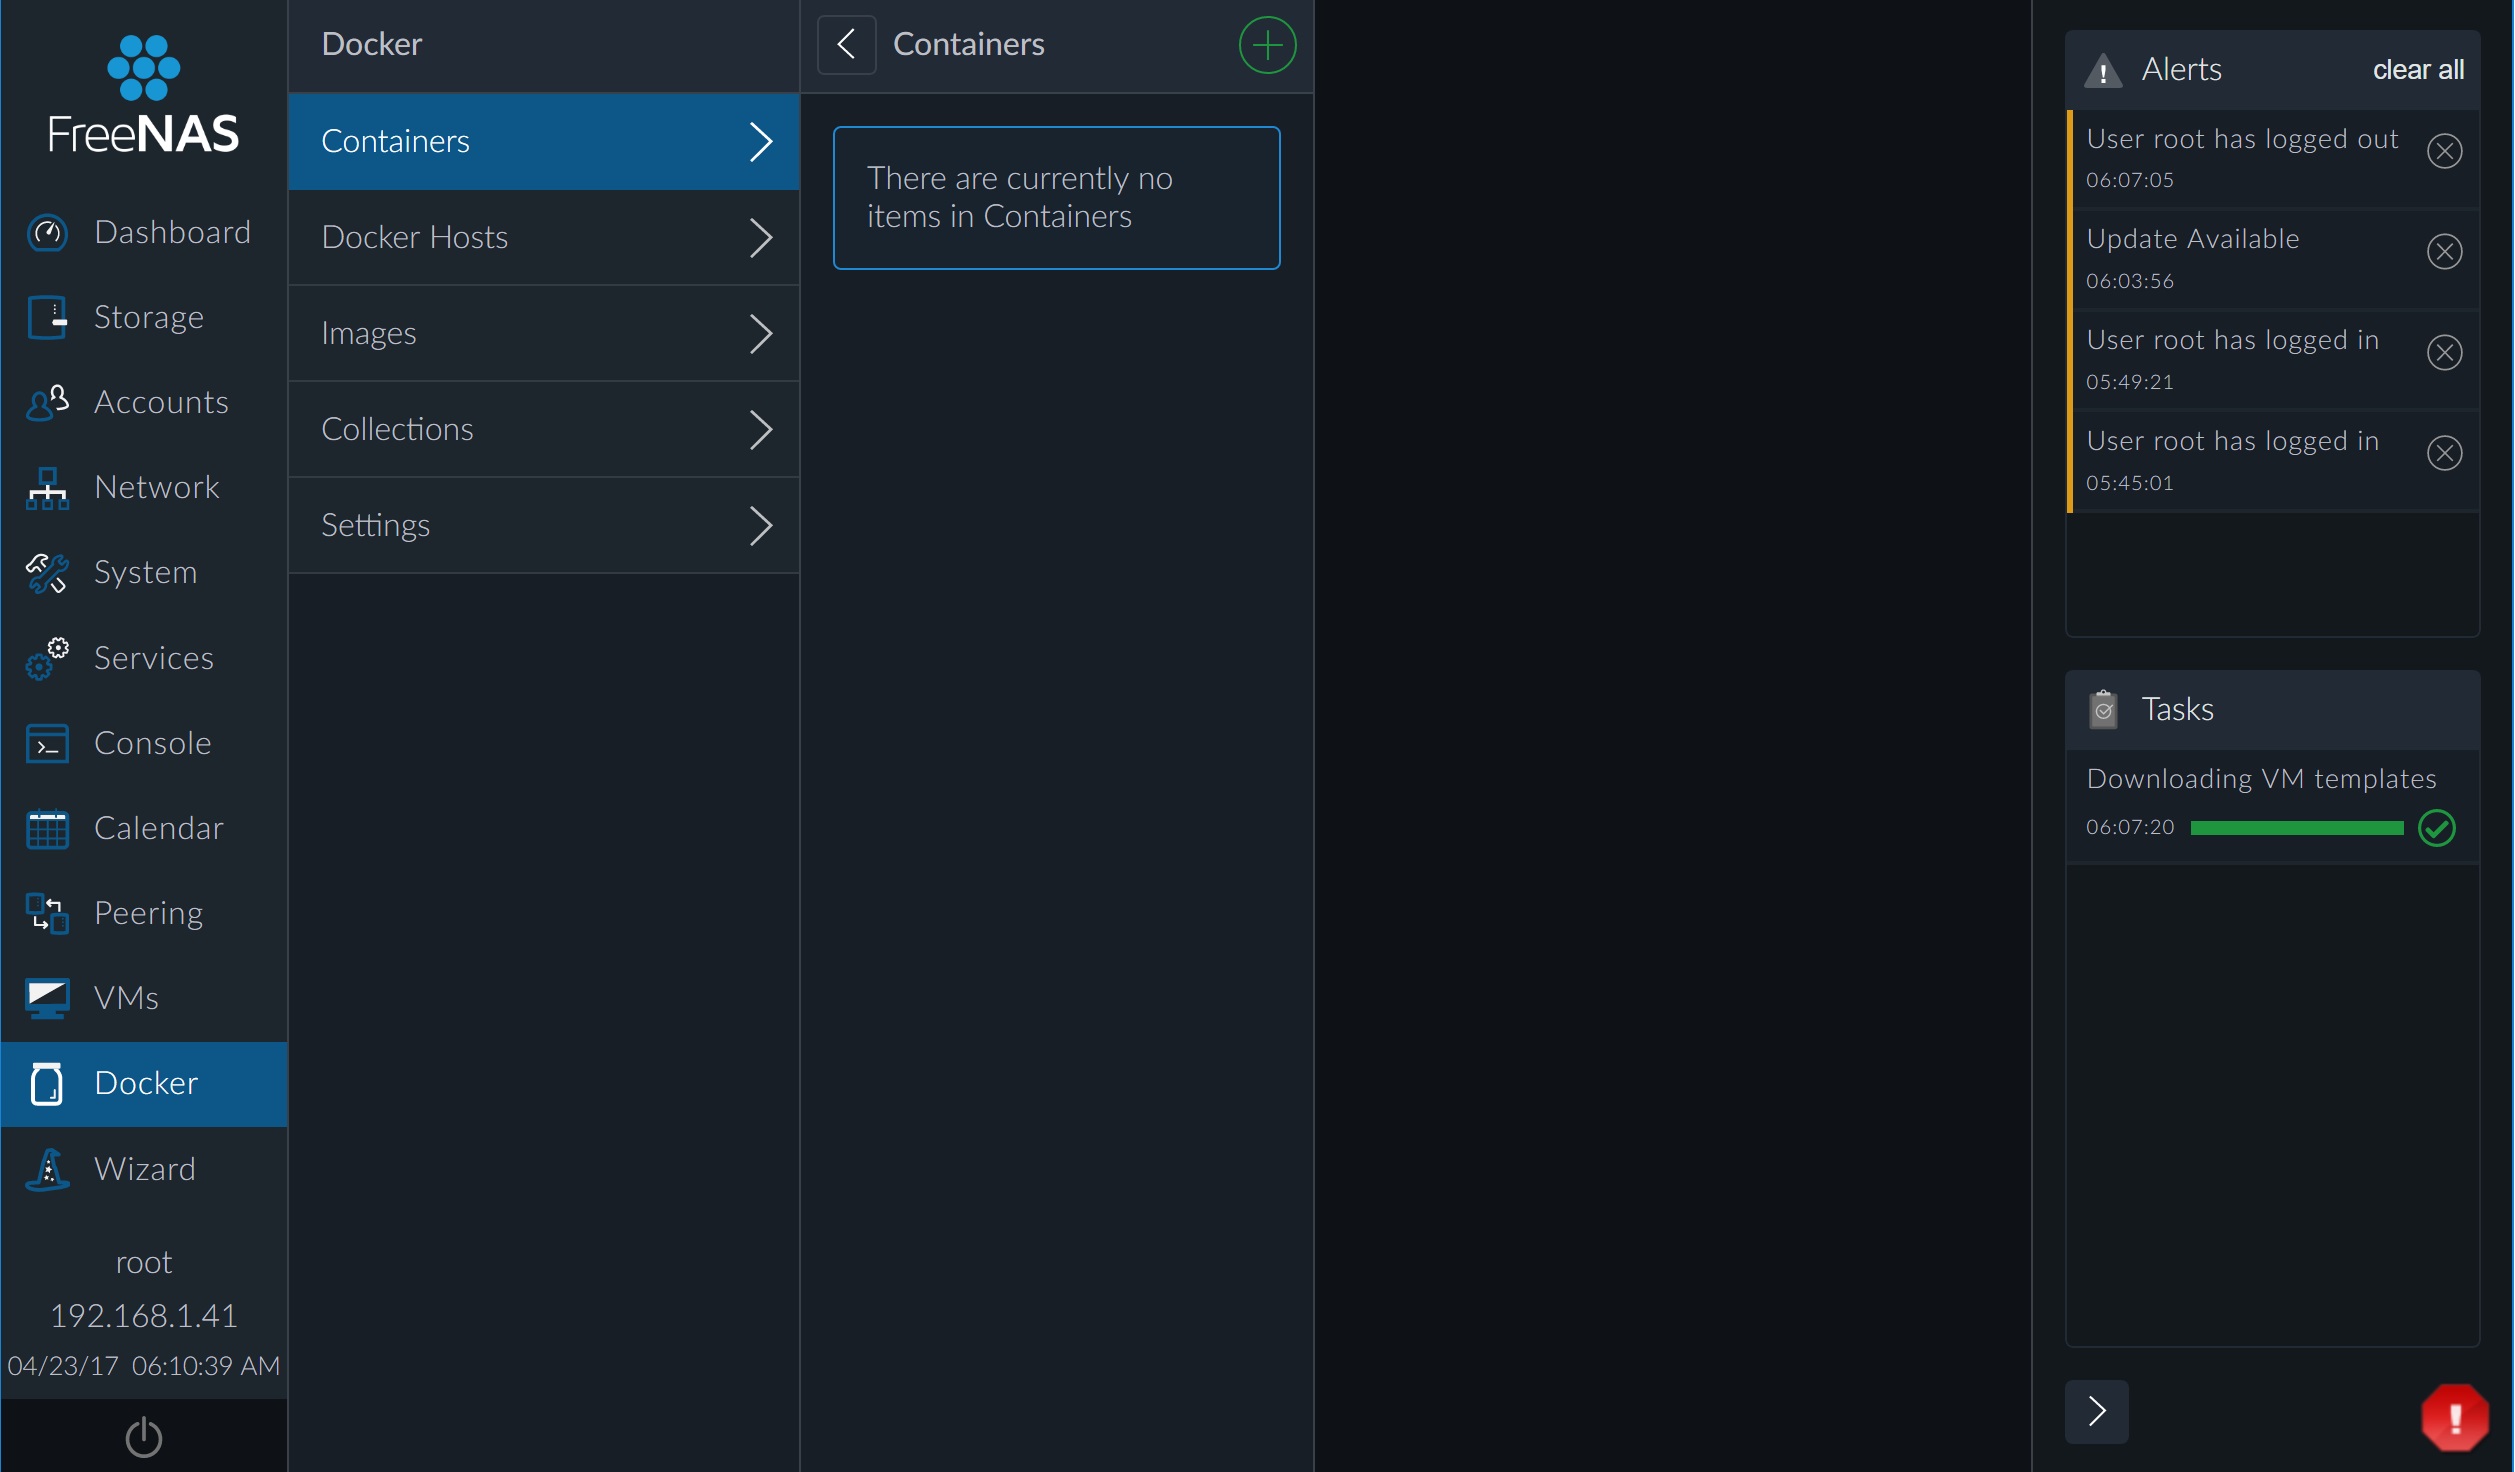
Task: Go to Accounts label
Action: coord(161,402)
